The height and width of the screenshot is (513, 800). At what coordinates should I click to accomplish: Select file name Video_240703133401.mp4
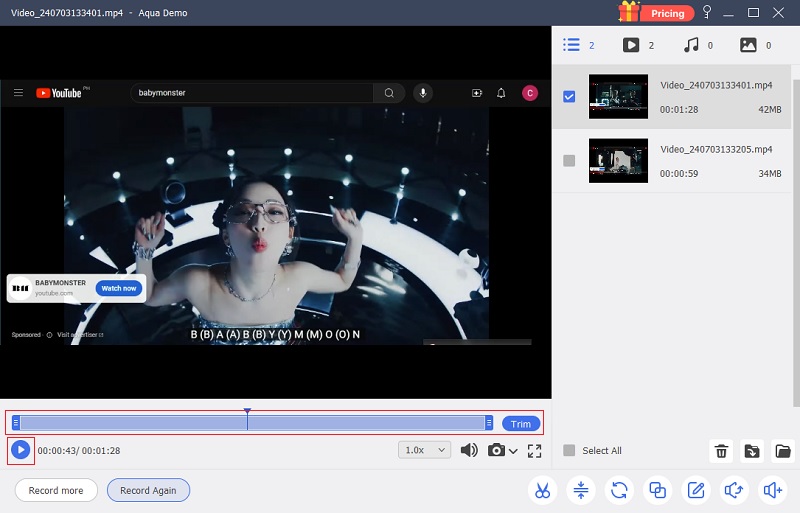tap(716, 85)
